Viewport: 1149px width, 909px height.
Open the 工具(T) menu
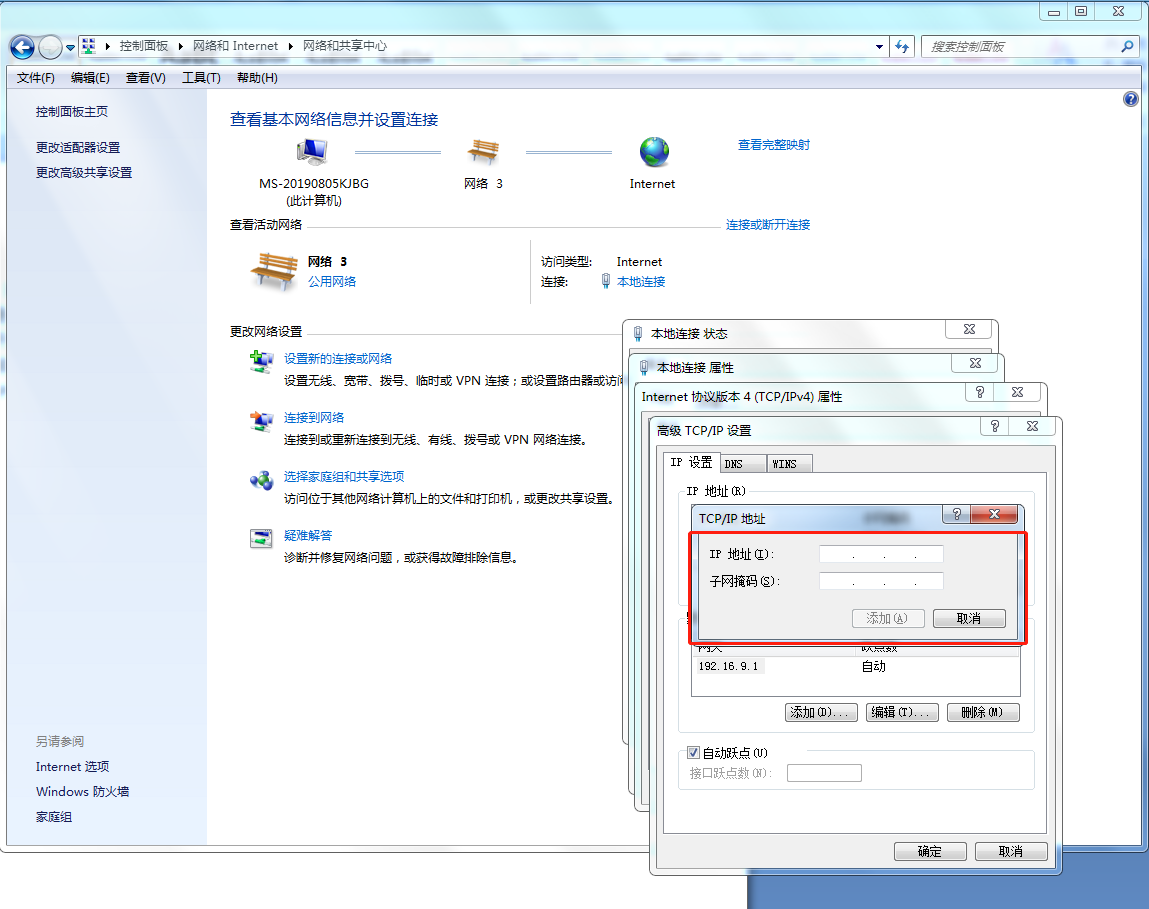(200, 78)
